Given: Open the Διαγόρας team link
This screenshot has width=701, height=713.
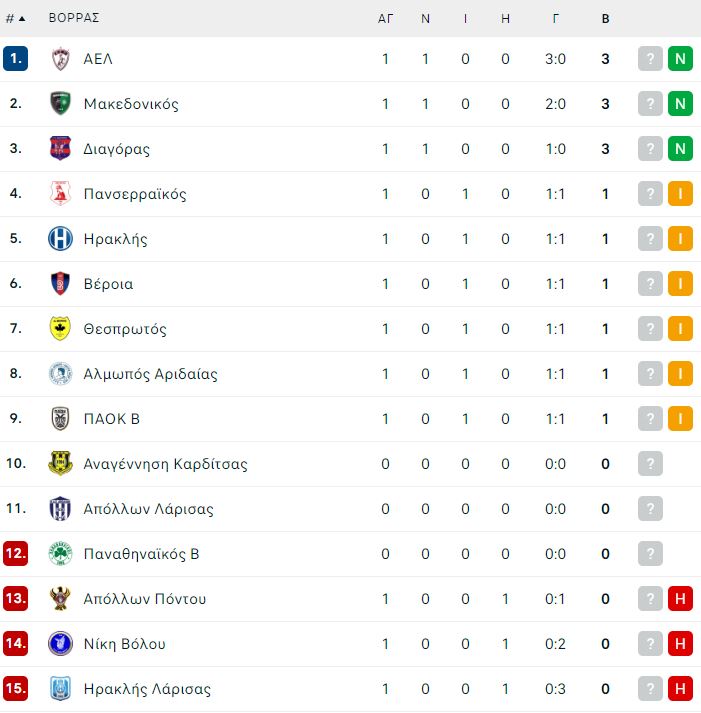Looking at the screenshot, I should coord(116,149).
